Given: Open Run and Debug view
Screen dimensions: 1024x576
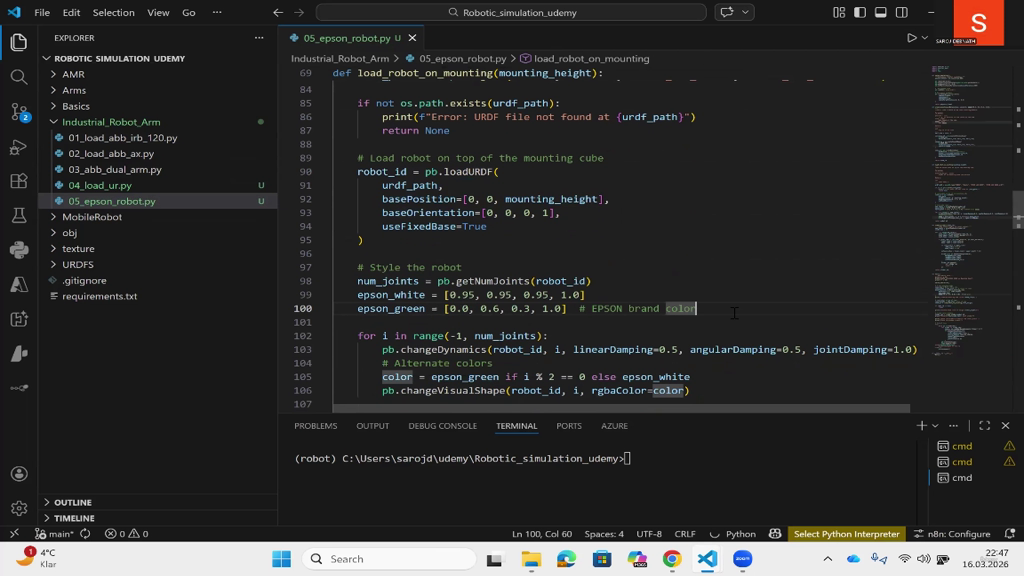Looking at the screenshot, I should coord(19,147).
